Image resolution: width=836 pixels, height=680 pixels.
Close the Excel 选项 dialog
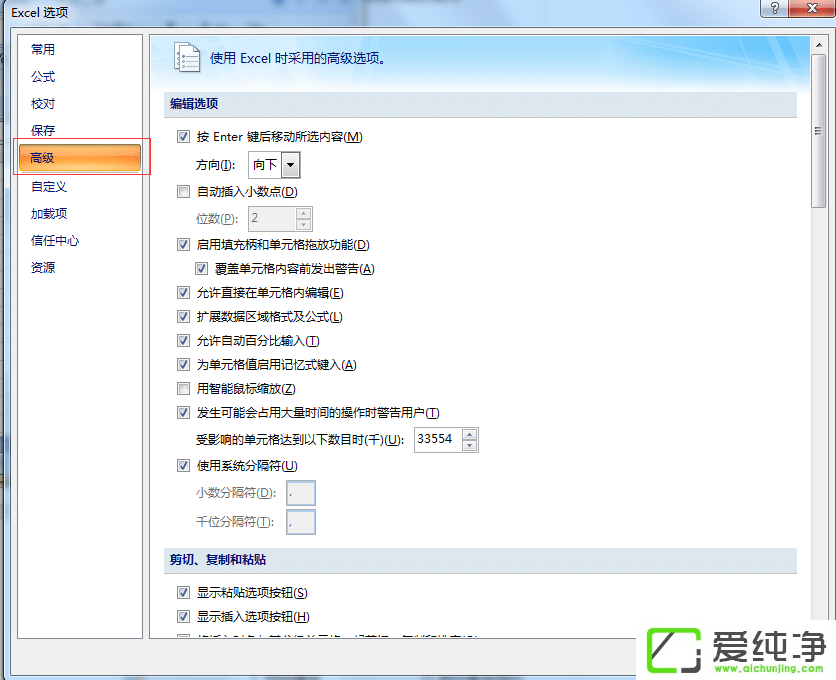click(x=811, y=7)
